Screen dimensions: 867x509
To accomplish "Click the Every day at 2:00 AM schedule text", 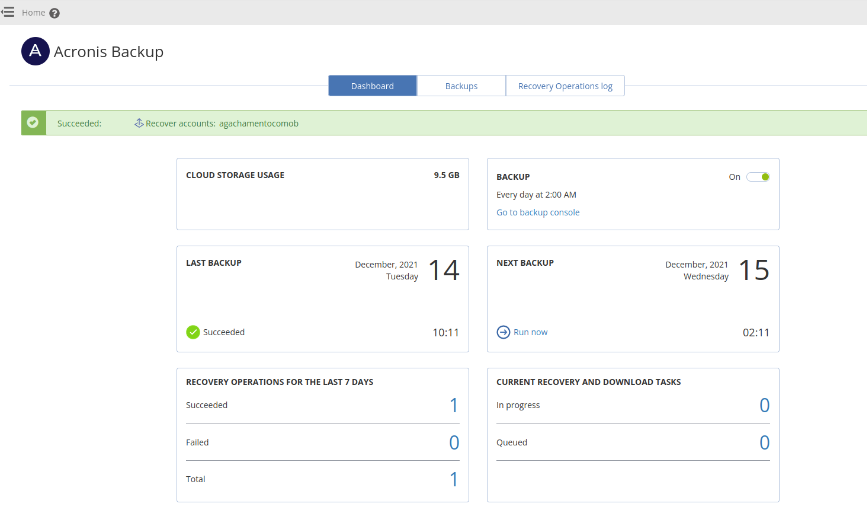I will tap(536, 195).
